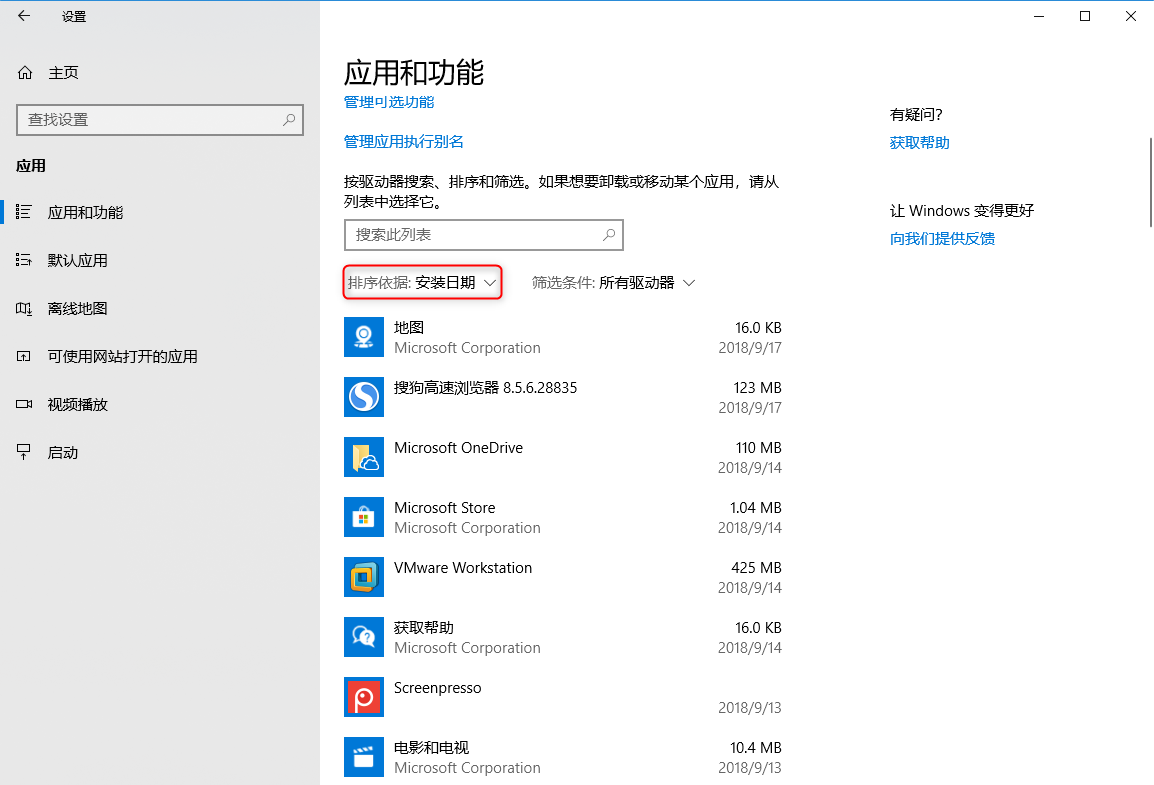Image resolution: width=1154 pixels, height=785 pixels.
Task: Select the Microsoft OneDrive app icon
Action: pos(364,457)
